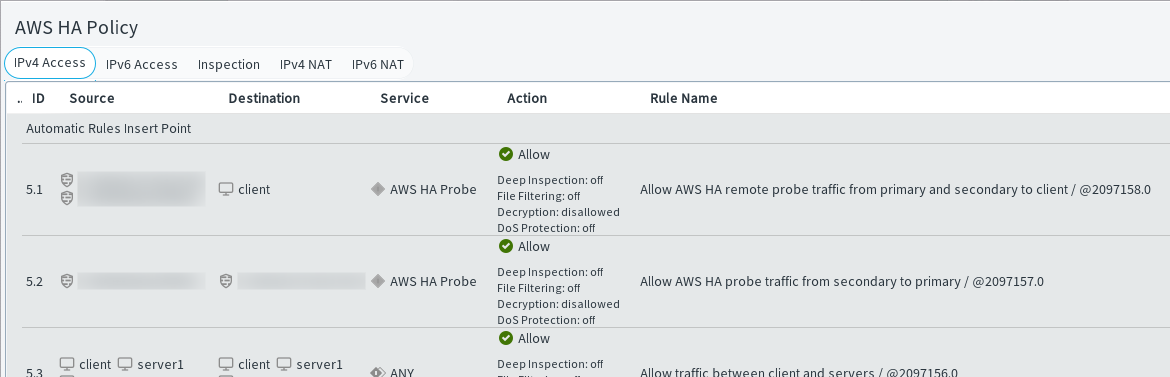Open the IPv6 NAT tab

(x=378, y=64)
